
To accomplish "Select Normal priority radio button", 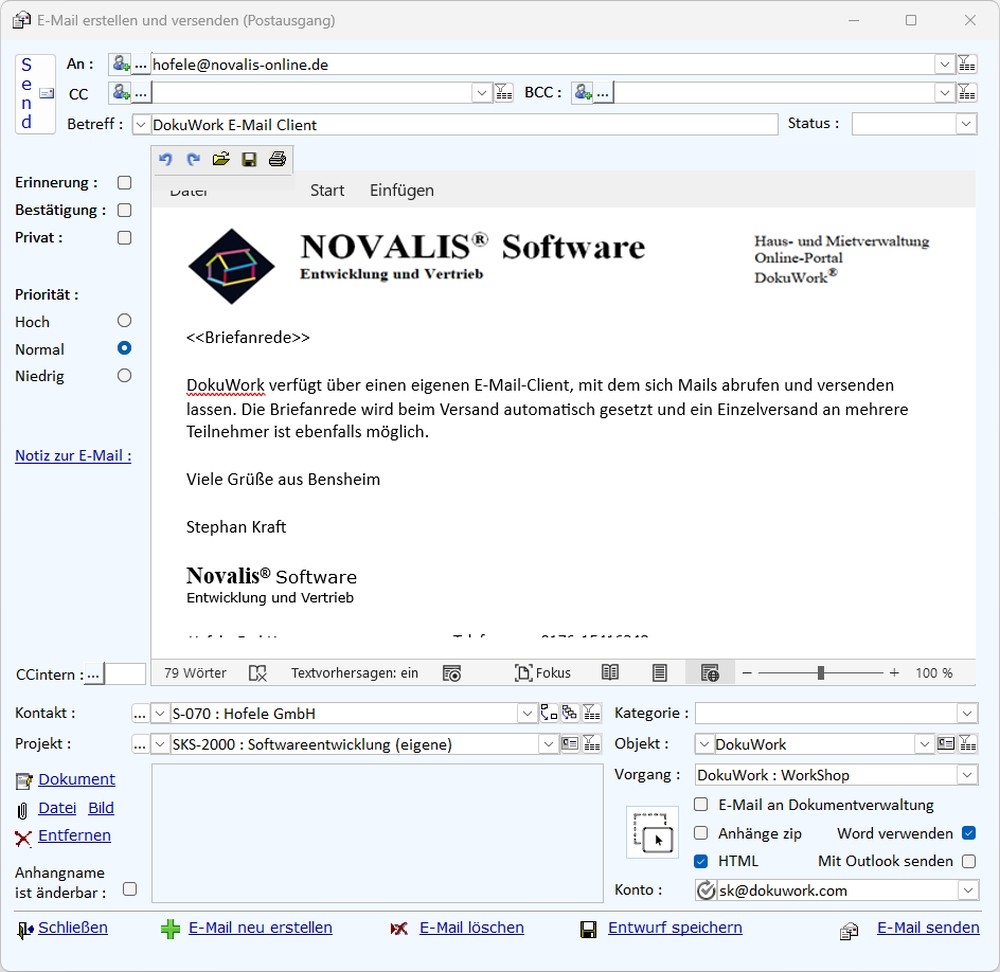I will [x=124, y=348].
